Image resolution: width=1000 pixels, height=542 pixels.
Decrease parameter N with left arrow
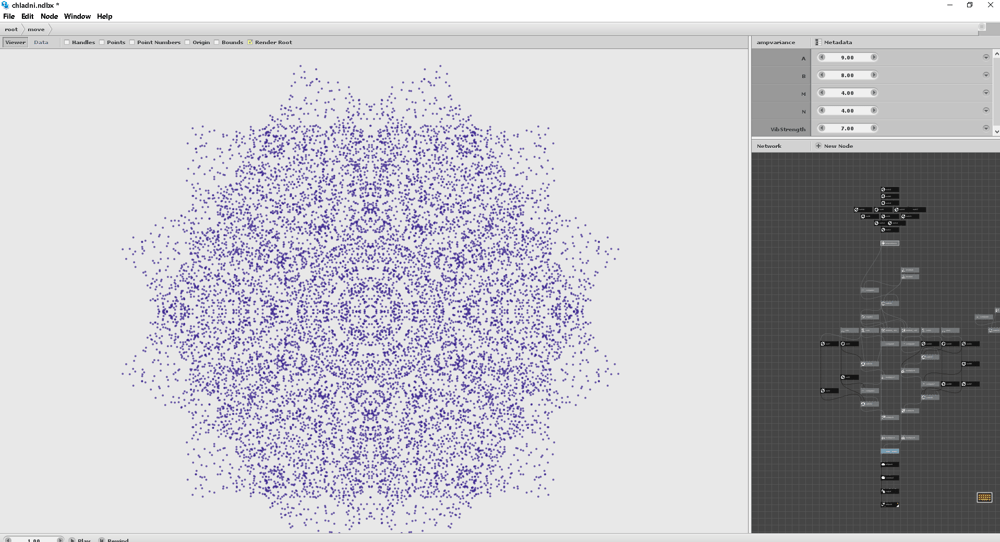(x=821, y=111)
